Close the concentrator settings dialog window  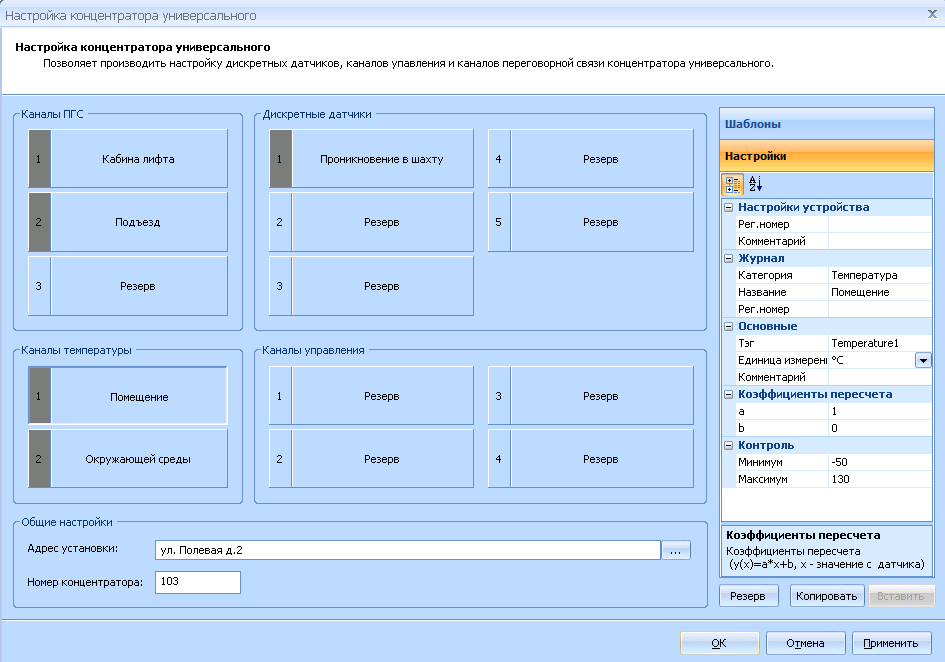tap(929, 16)
